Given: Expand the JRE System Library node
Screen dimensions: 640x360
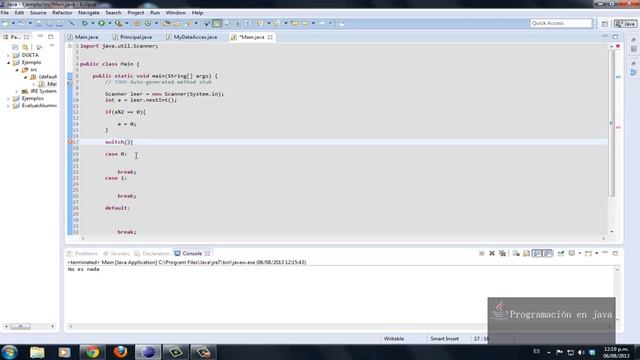Looking at the screenshot, I should coord(17,91).
